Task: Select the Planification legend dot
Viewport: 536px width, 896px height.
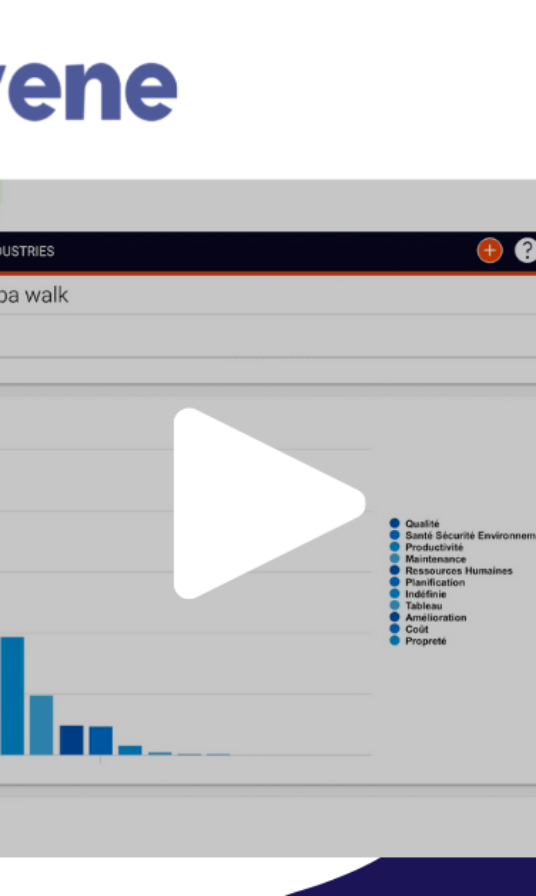Action: pyautogui.click(x=394, y=582)
